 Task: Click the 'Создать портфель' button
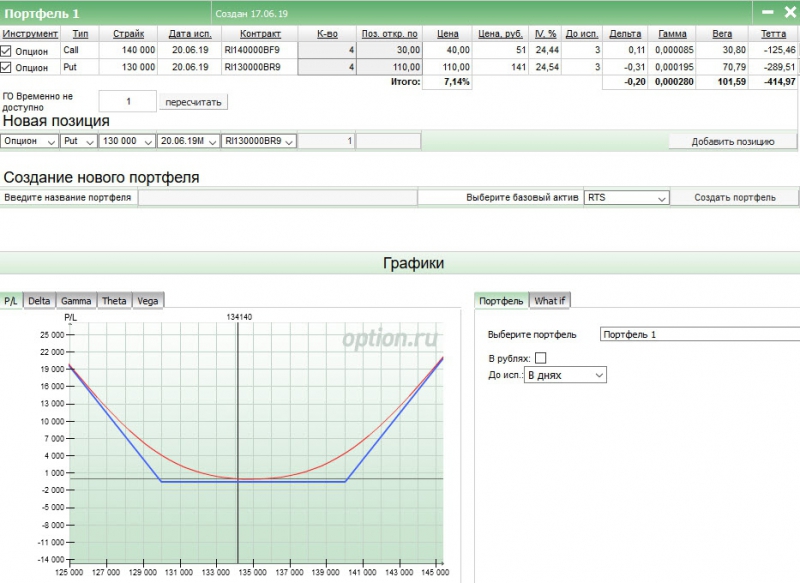734,198
